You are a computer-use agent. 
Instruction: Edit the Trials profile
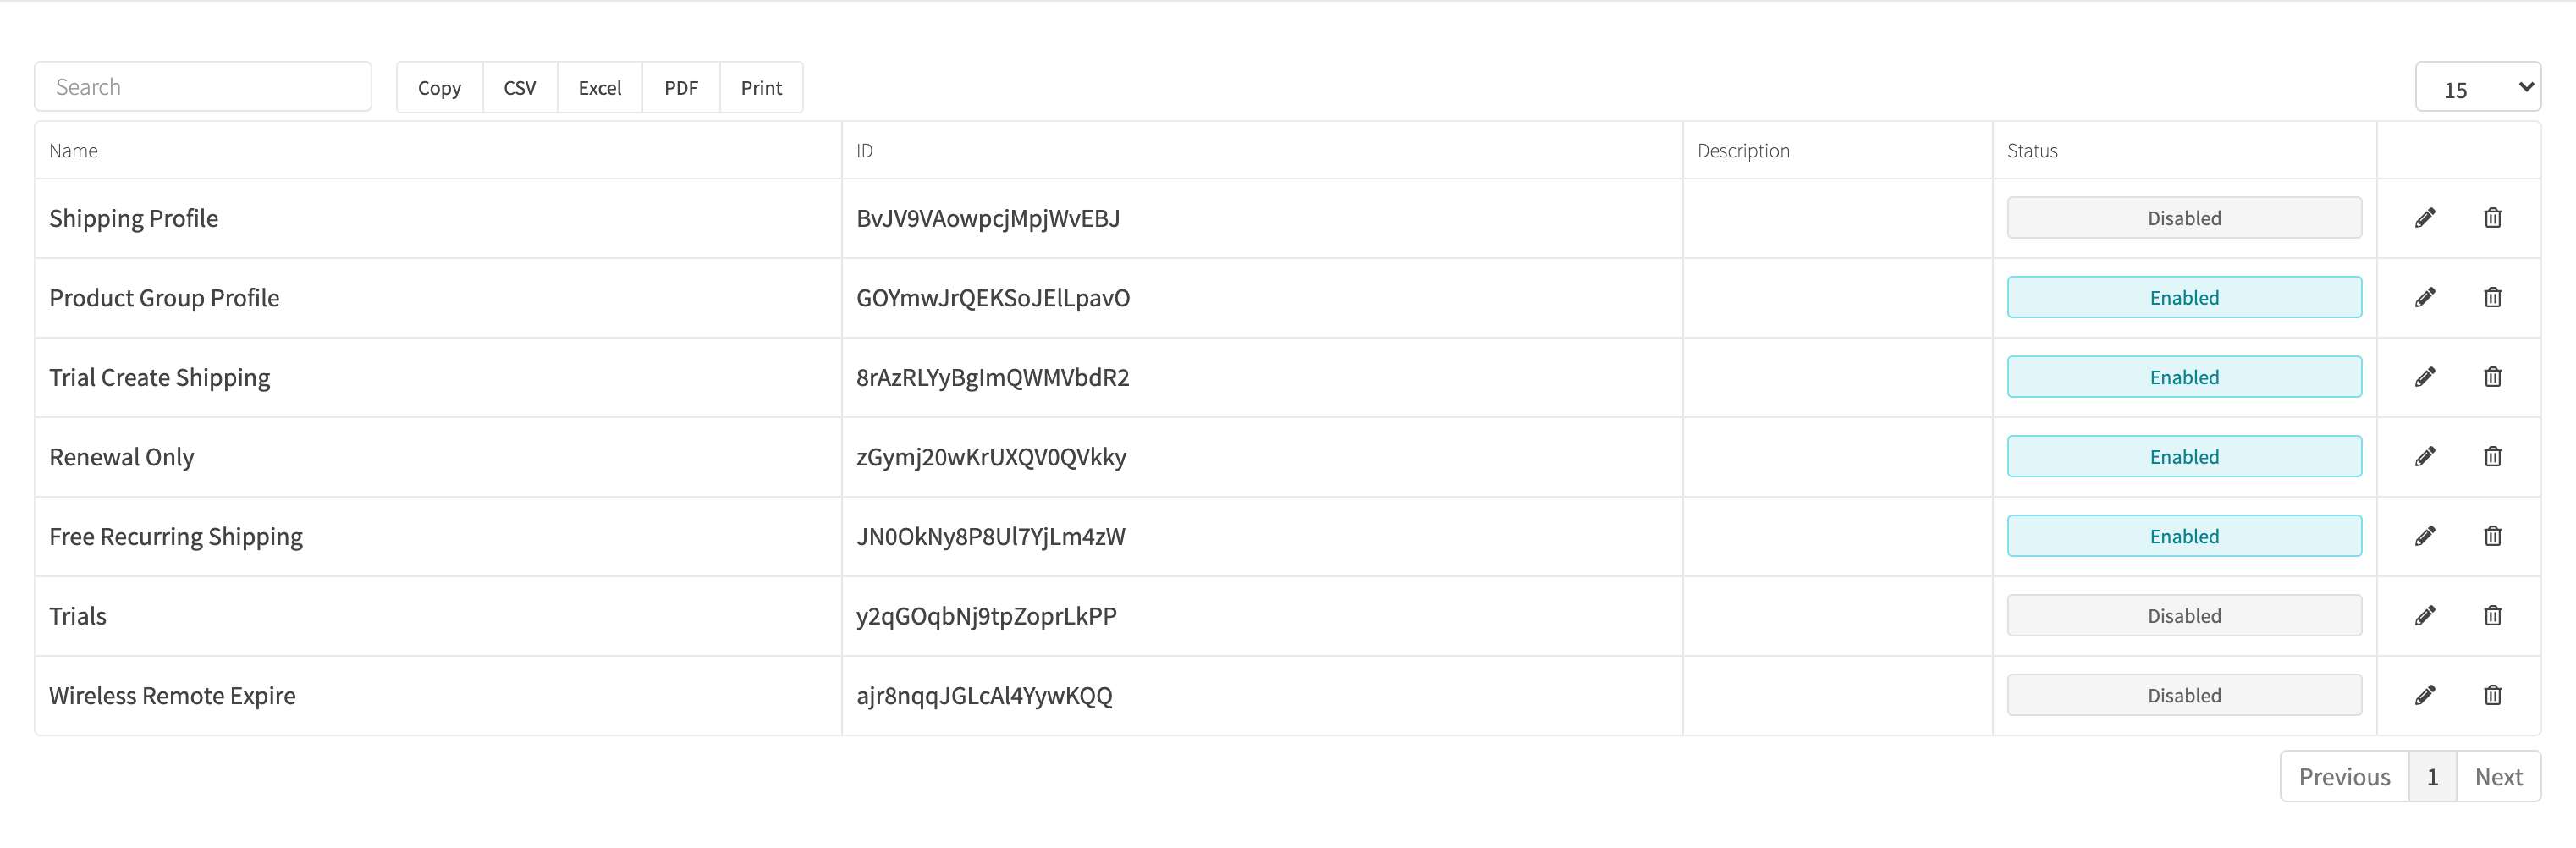2425,615
